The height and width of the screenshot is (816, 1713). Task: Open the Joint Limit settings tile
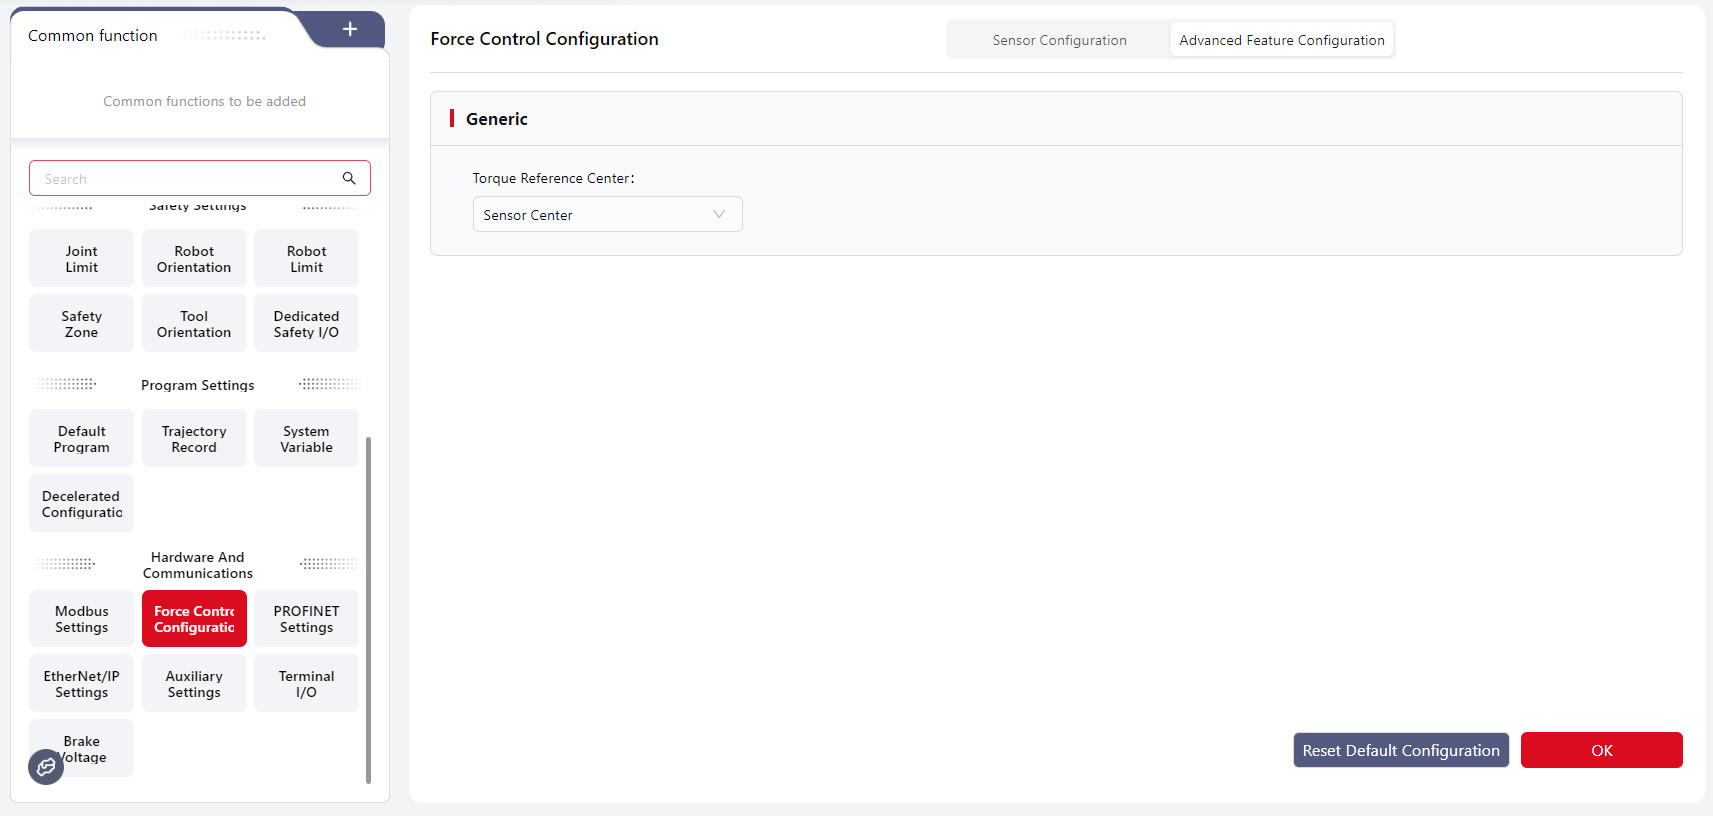point(81,259)
